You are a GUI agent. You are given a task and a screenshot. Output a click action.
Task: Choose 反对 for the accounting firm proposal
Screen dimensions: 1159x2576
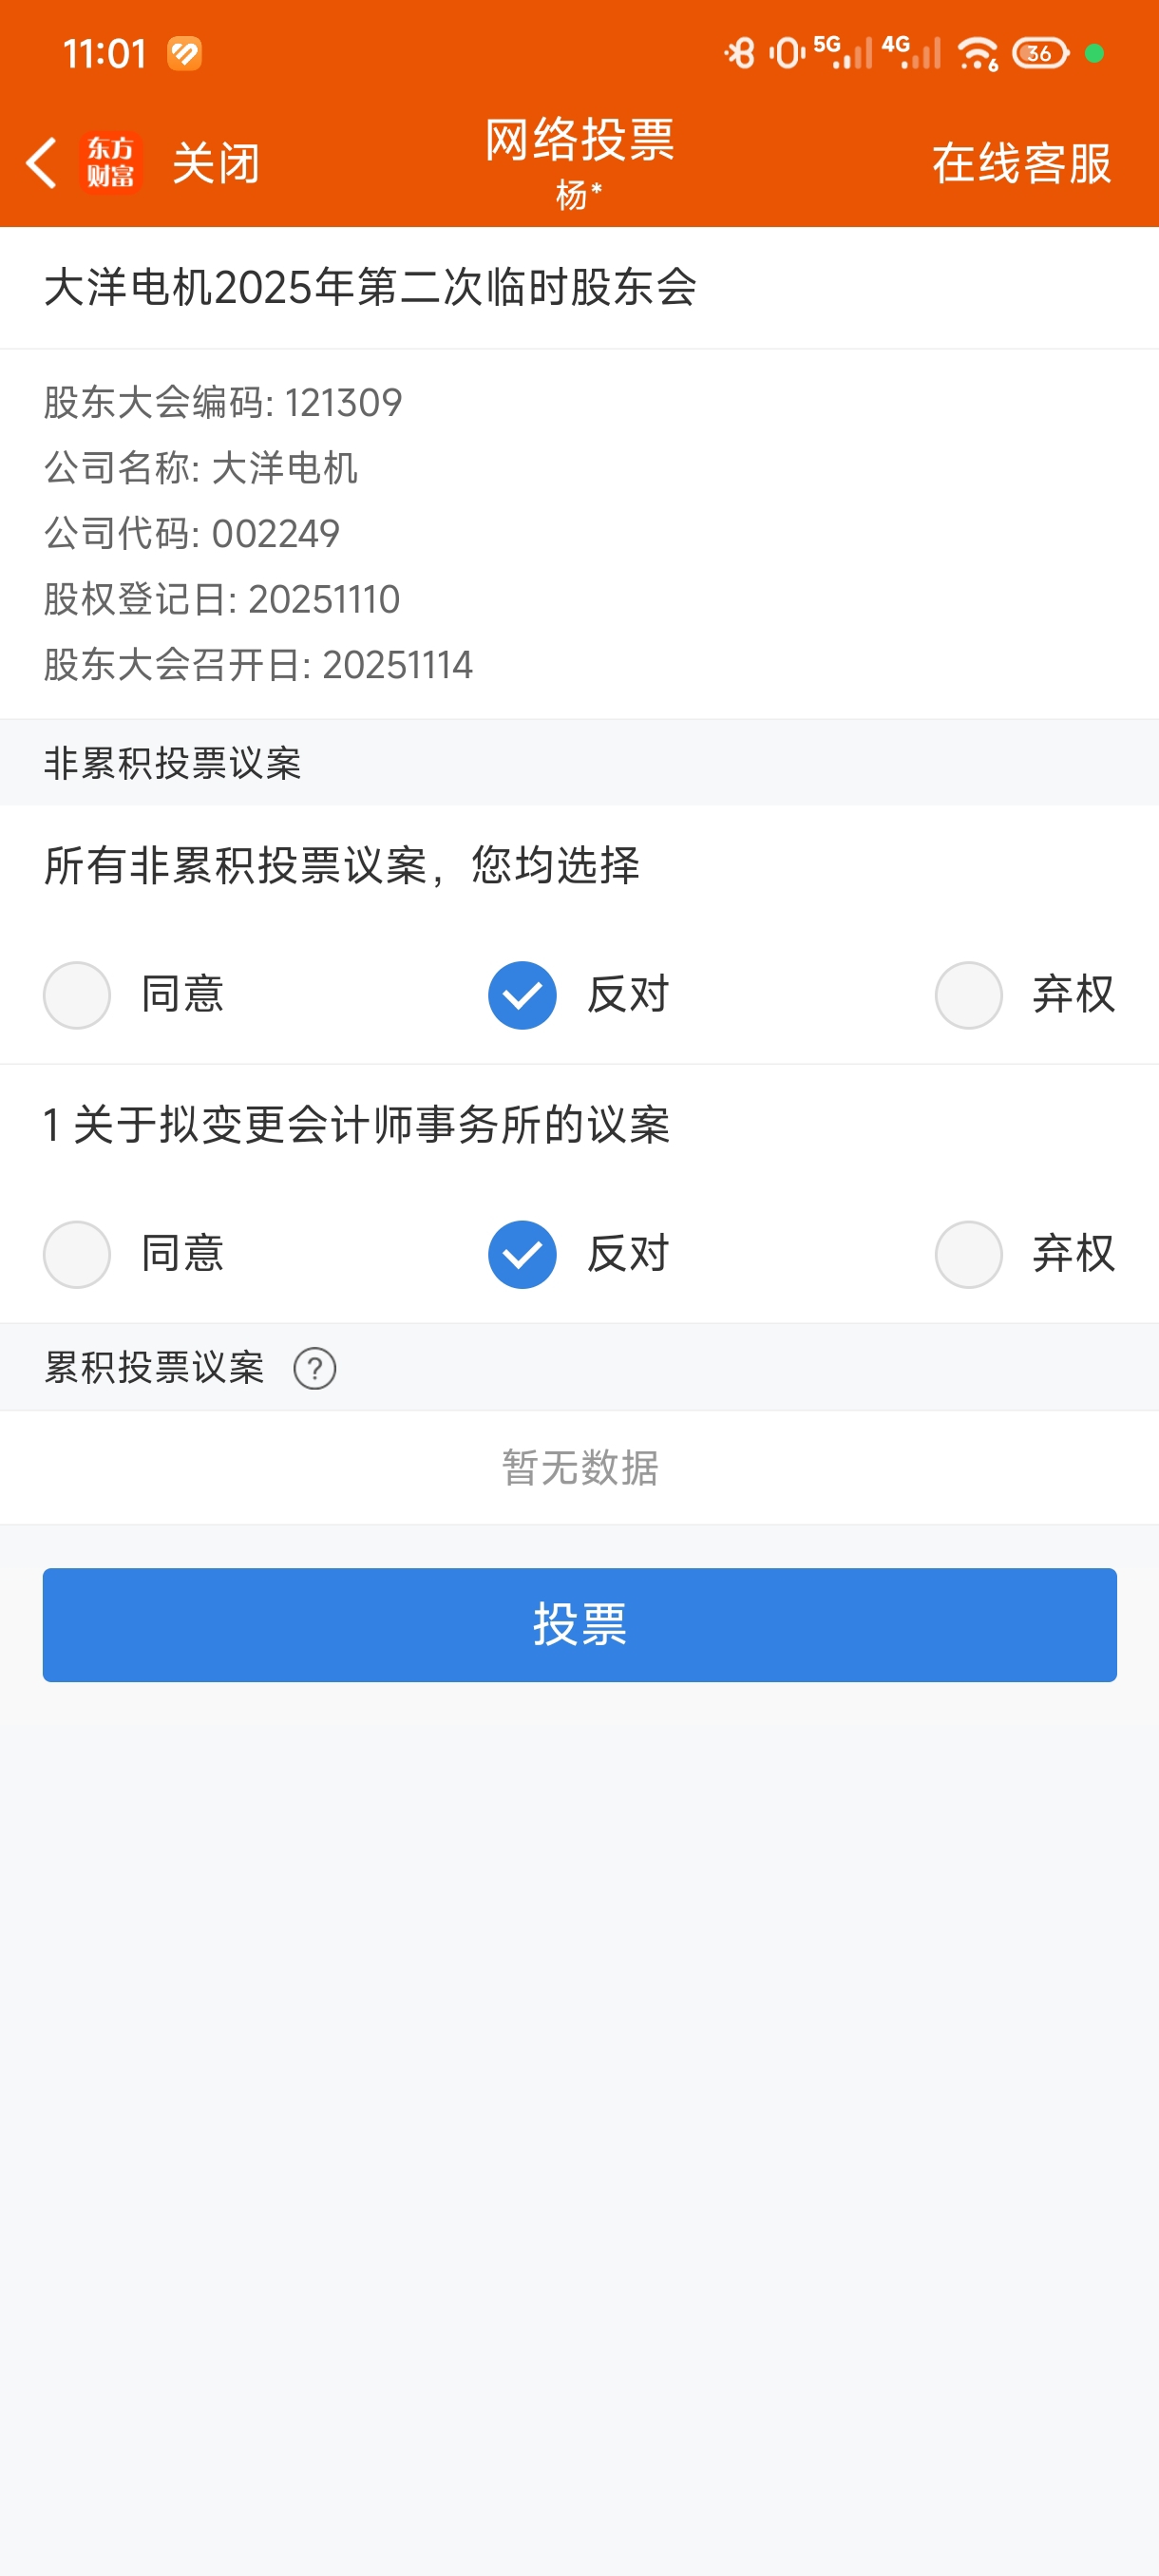[522, 1254]
